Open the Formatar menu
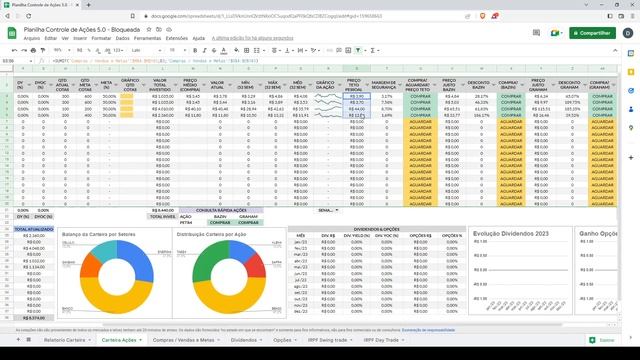Viewport: 640px width, 360px height. tap(101, 38)
